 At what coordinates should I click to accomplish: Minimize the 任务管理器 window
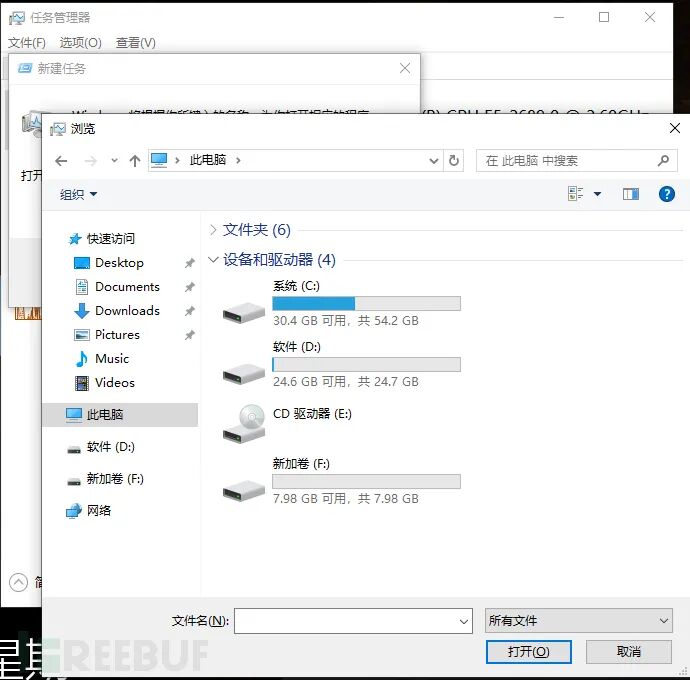(559, 17)
